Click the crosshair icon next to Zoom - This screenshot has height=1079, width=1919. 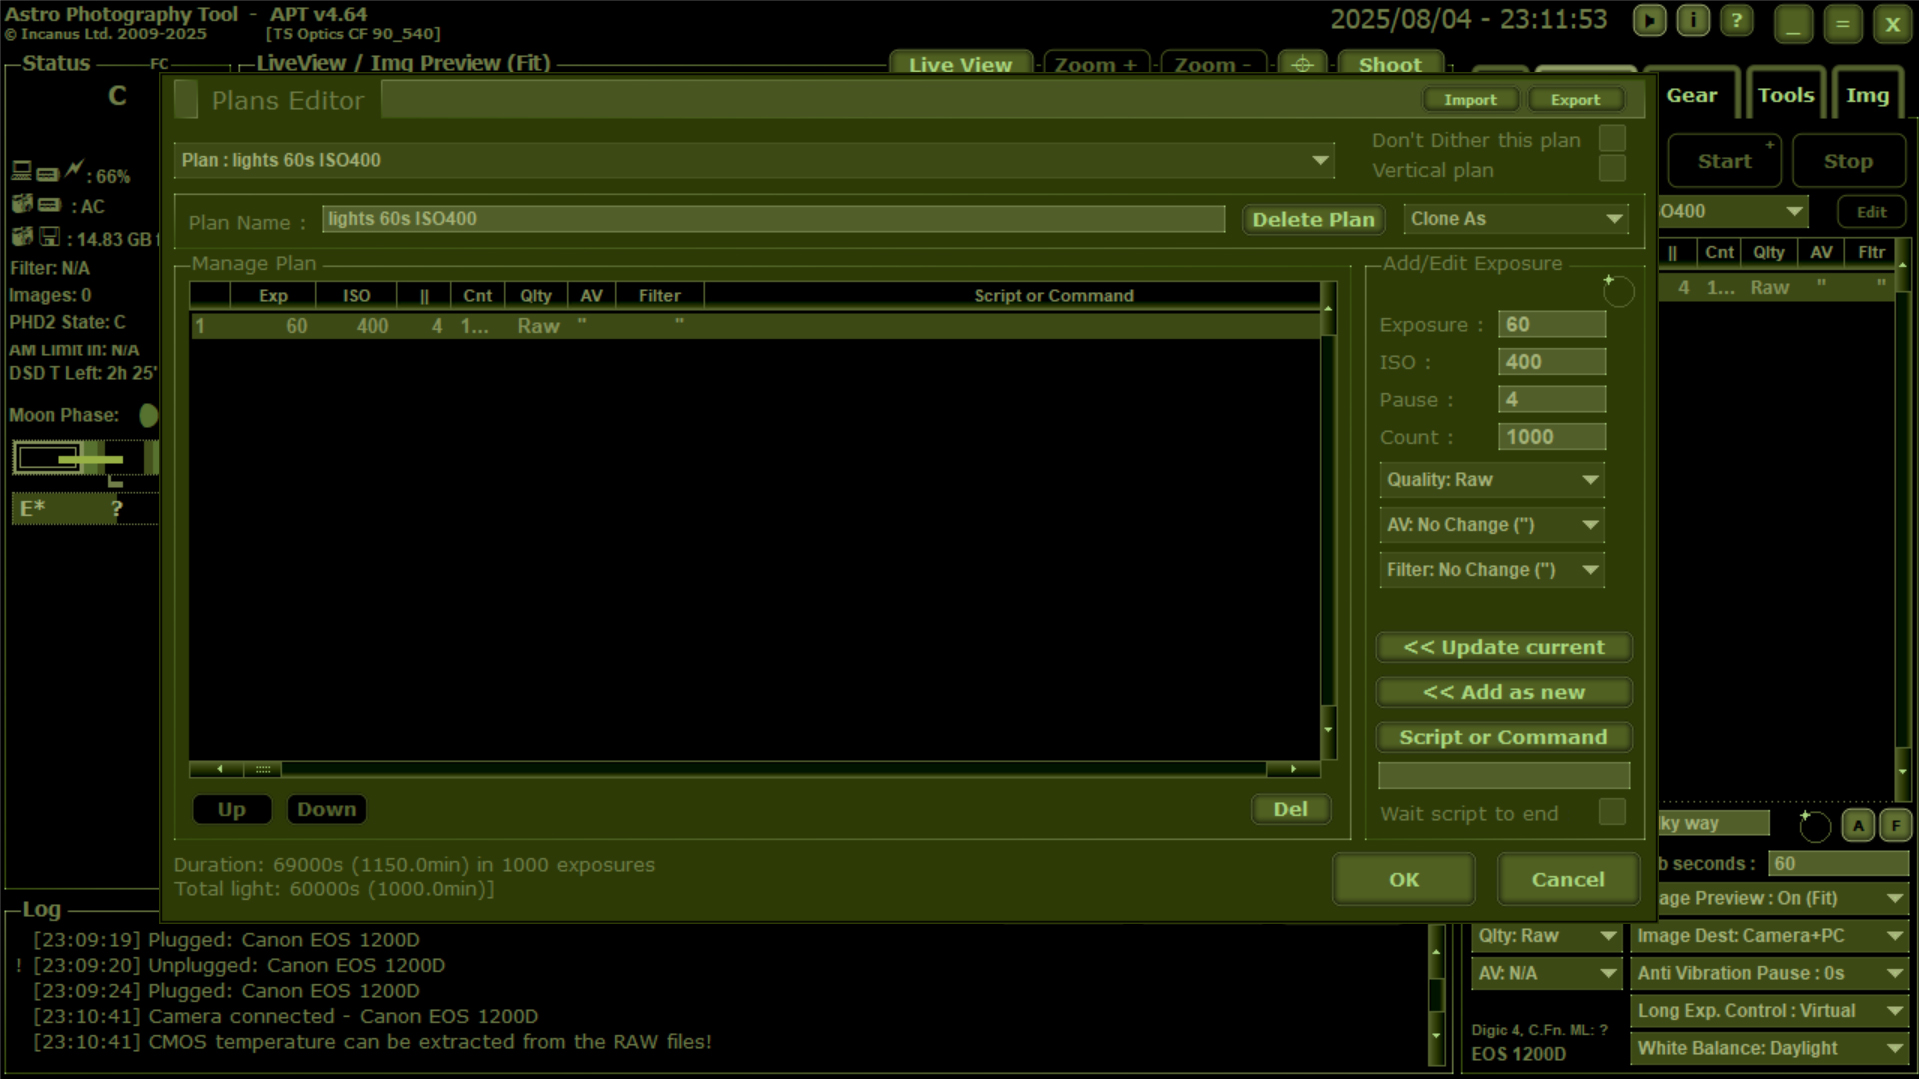coord(1302,65)
